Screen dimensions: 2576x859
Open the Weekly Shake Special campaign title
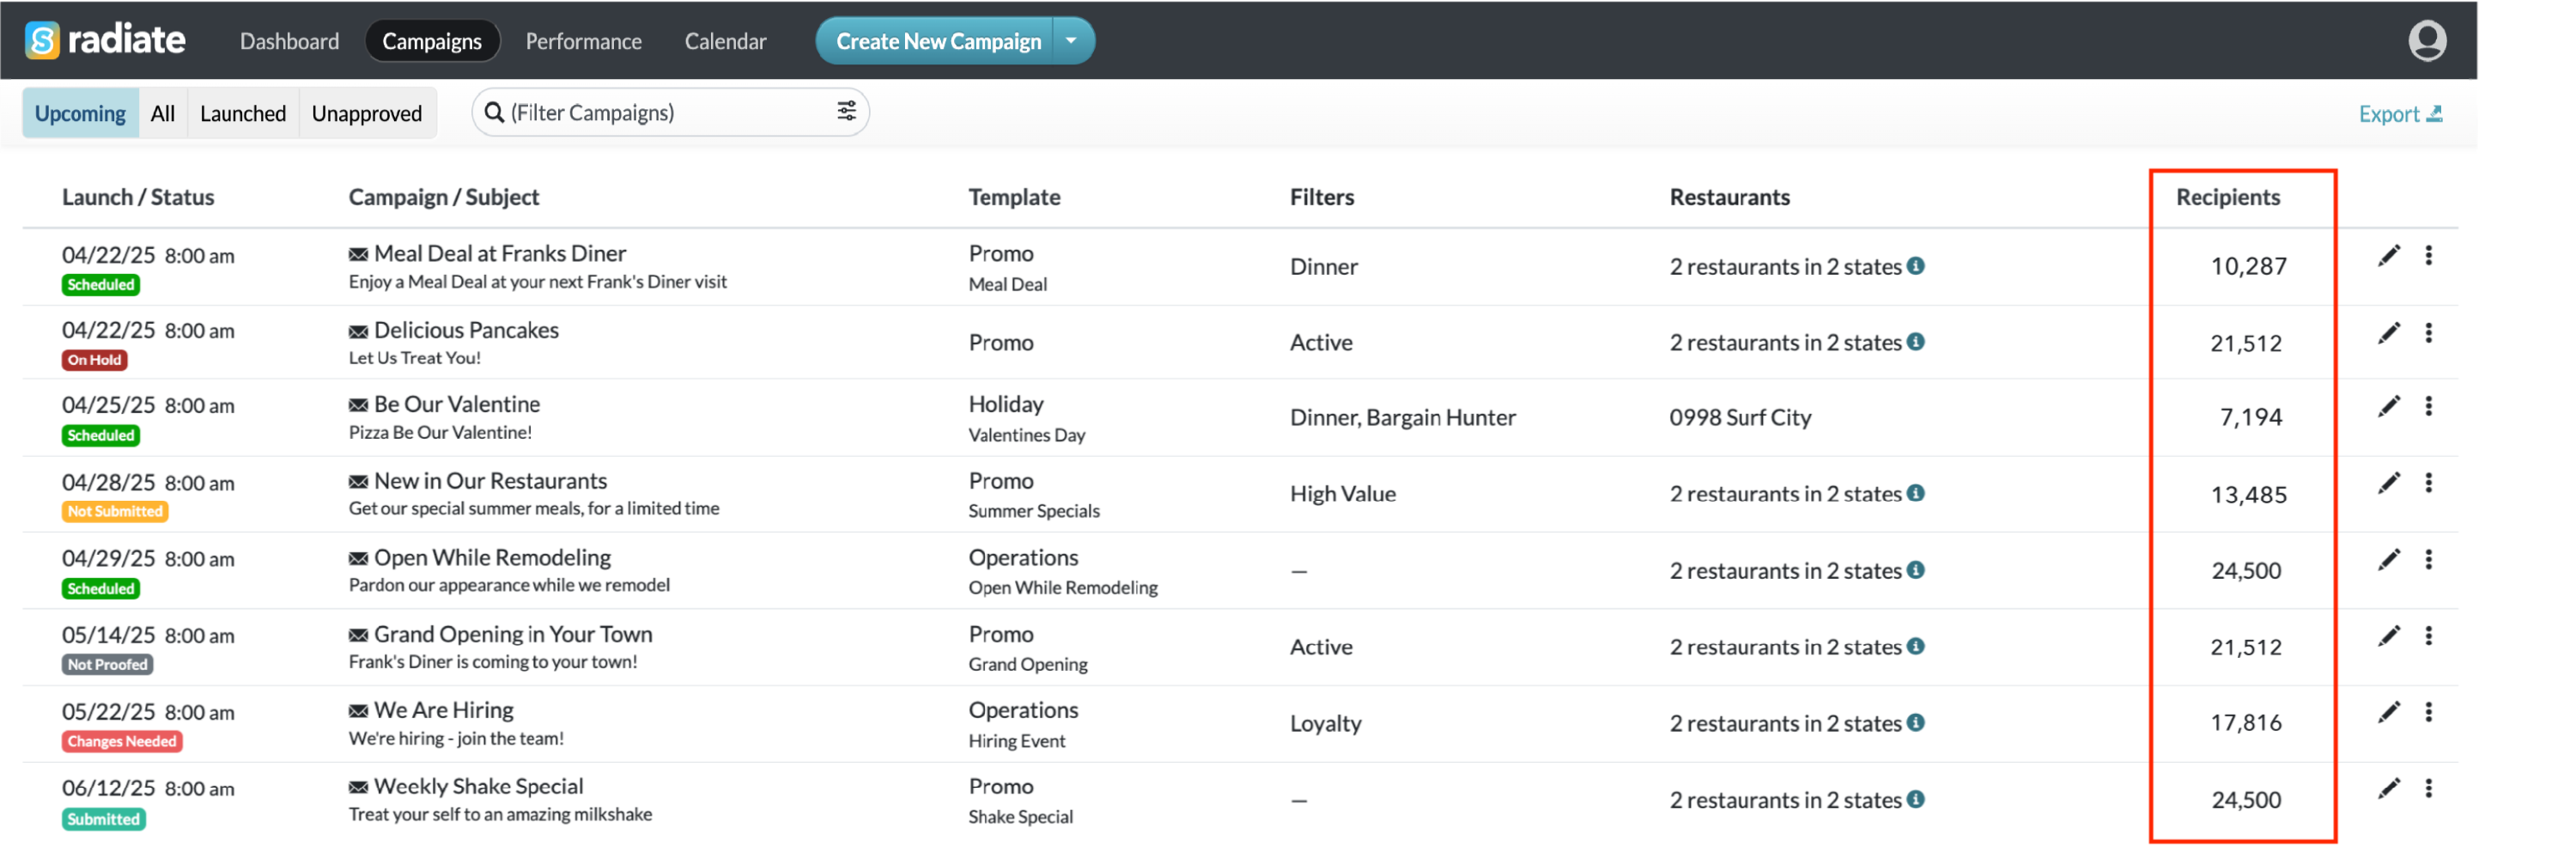click(478, 786)
